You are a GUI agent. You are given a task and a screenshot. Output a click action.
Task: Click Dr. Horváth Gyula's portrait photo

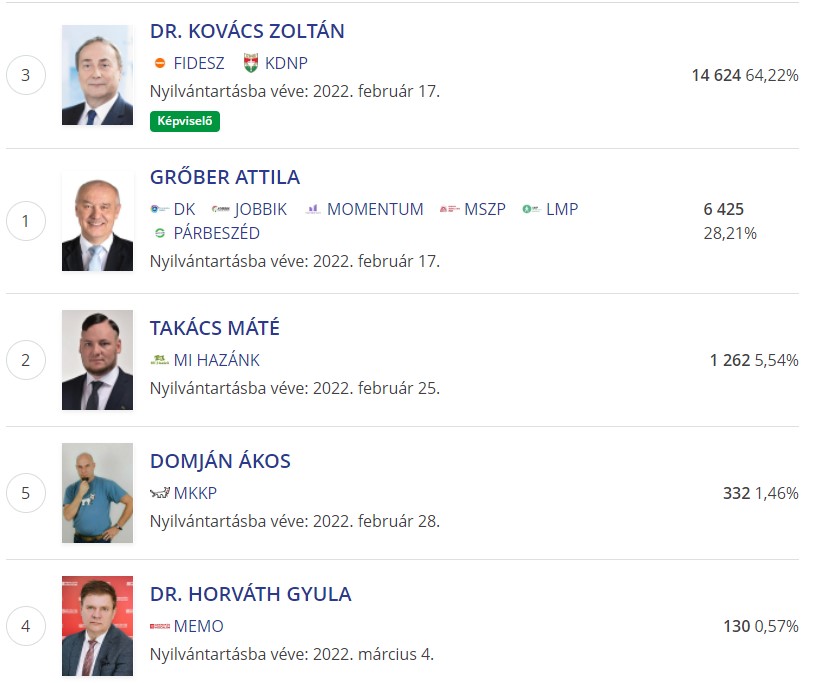(97, 626)
